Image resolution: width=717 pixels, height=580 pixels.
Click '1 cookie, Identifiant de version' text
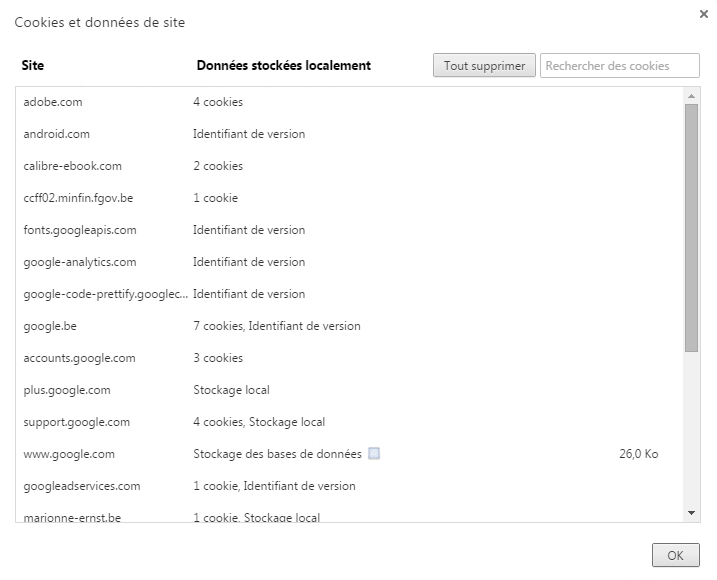point(274,486)
